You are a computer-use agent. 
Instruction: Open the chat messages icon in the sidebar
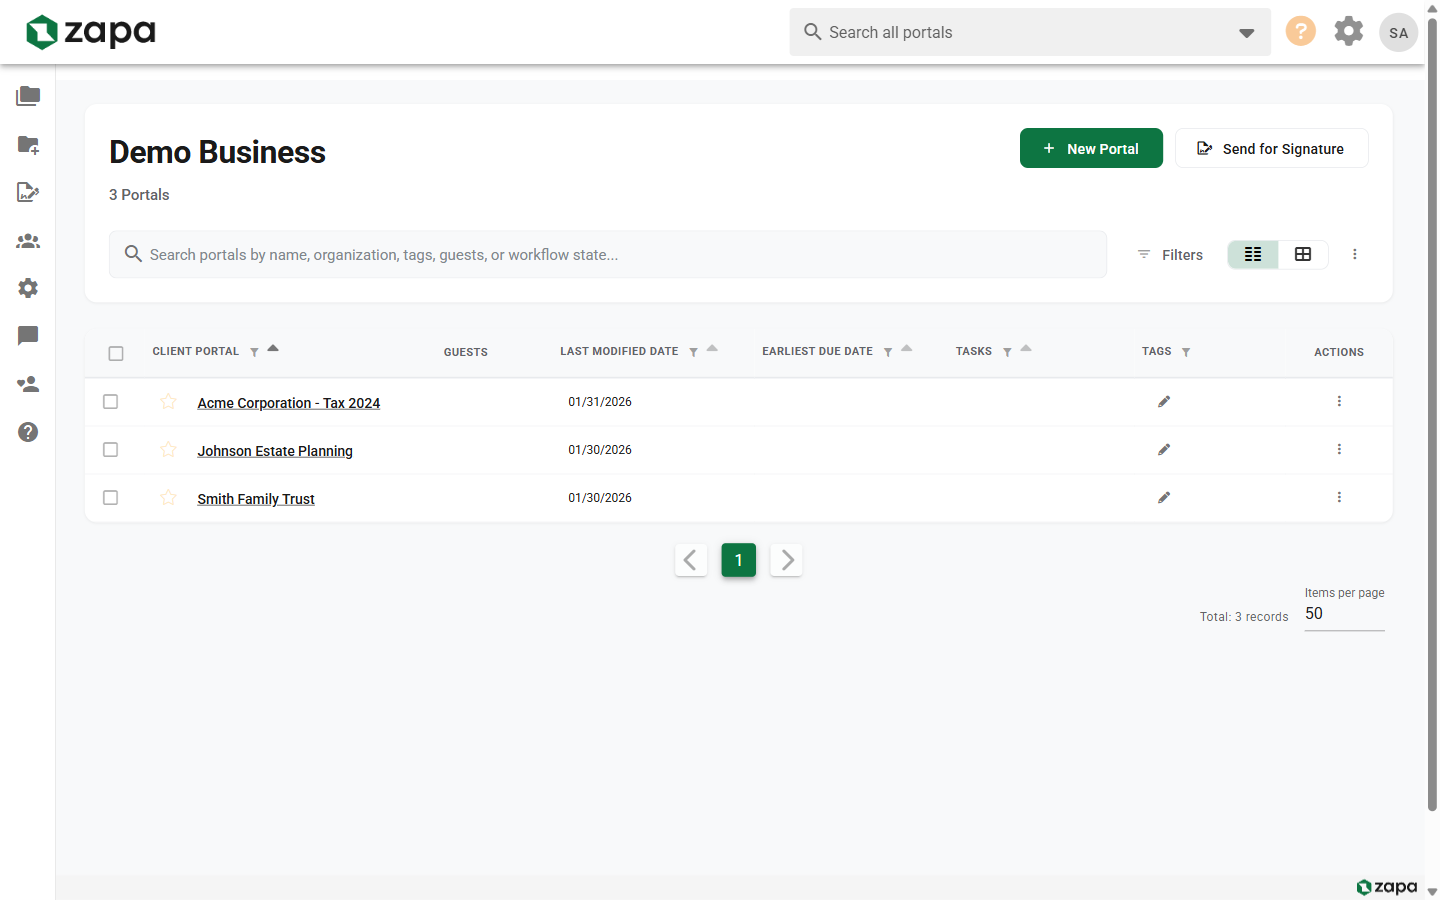tap(28, 336)
